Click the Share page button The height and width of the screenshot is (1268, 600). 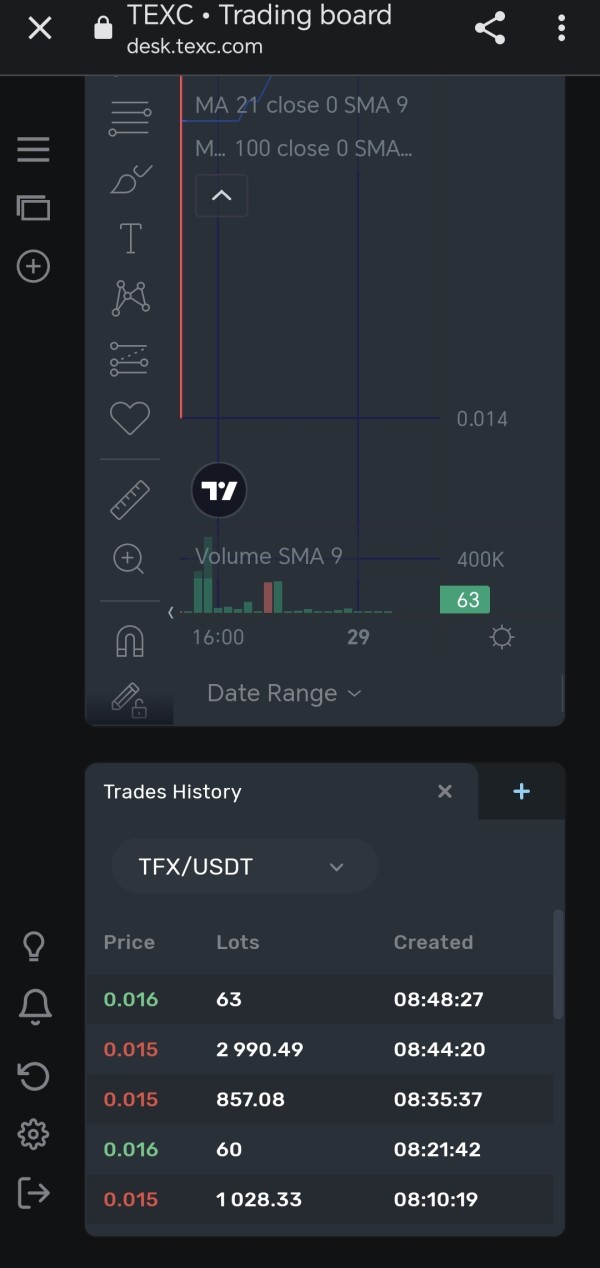pyautogui.click(x=490, y=28)
